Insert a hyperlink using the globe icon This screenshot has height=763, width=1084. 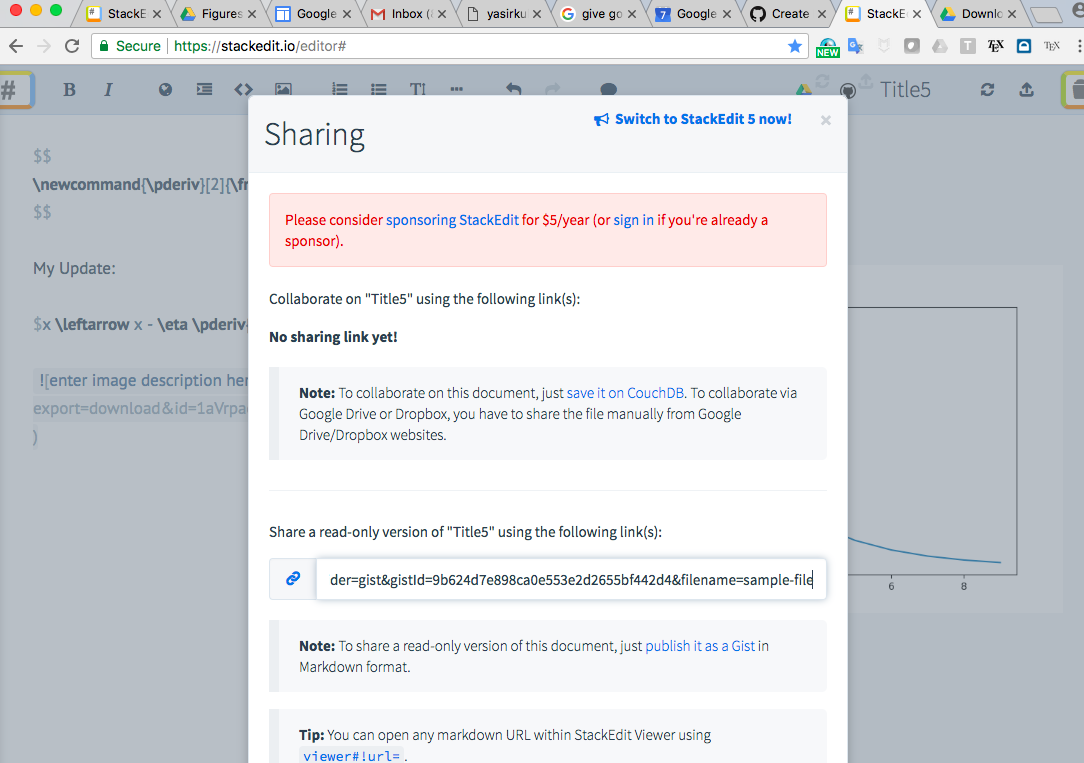(x=165, y=89)
